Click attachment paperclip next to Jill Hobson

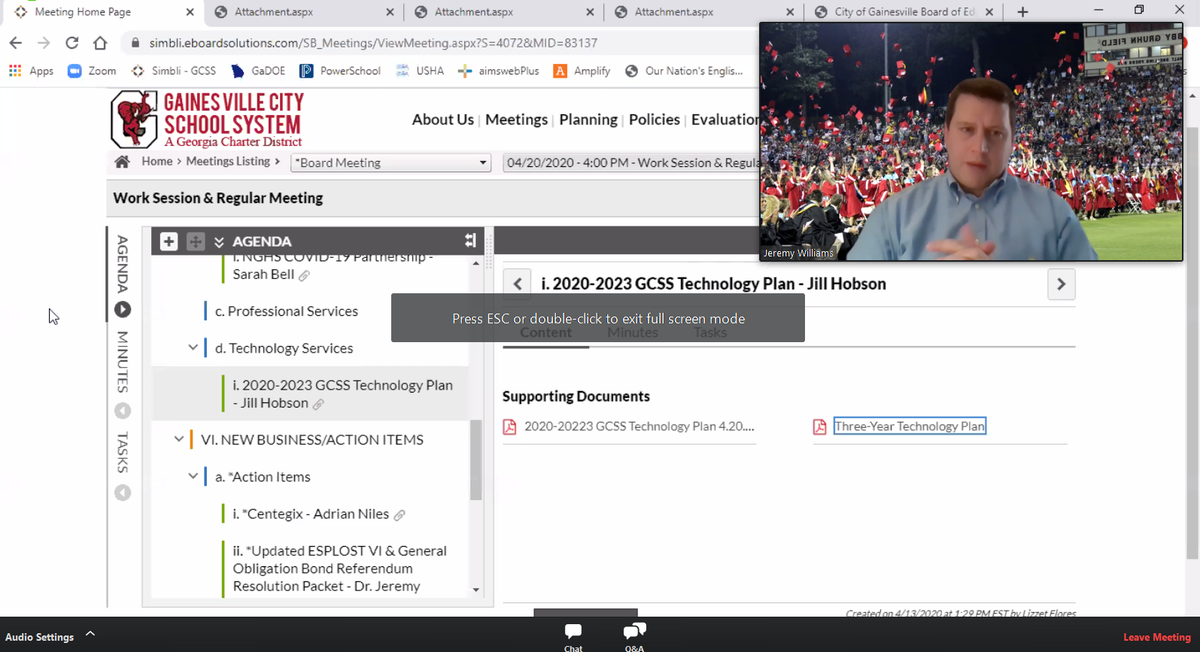[318, 404]
